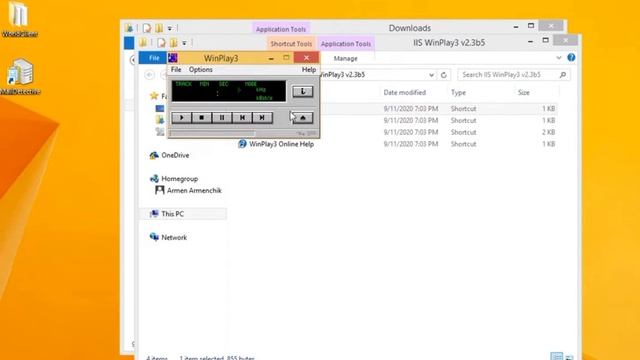Click the This PC computer icon

154,213
